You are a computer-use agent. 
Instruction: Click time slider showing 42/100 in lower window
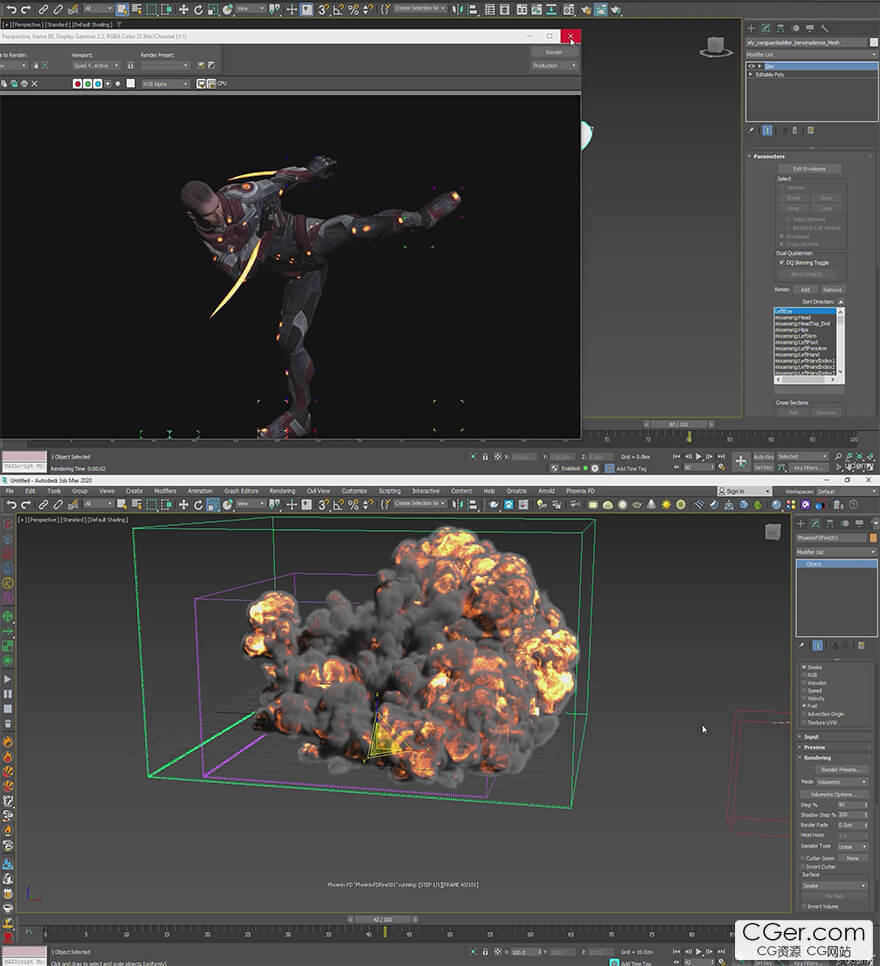pos(383,919)
